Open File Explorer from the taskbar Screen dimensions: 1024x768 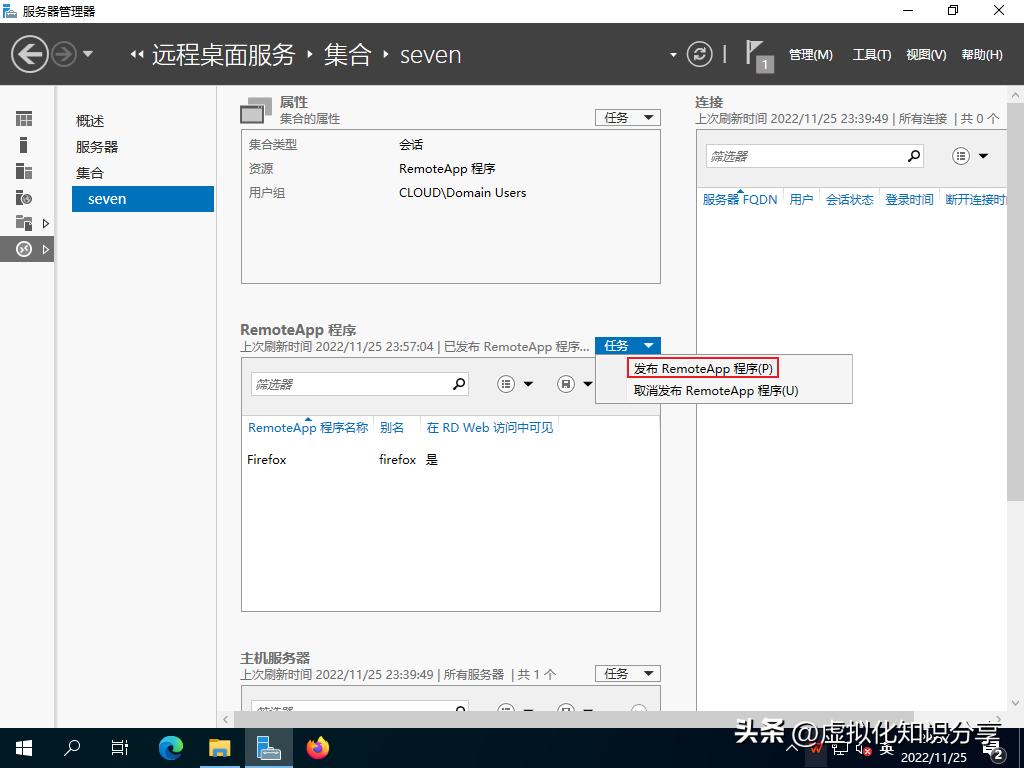pyautogui.click(x=220, y=747)
